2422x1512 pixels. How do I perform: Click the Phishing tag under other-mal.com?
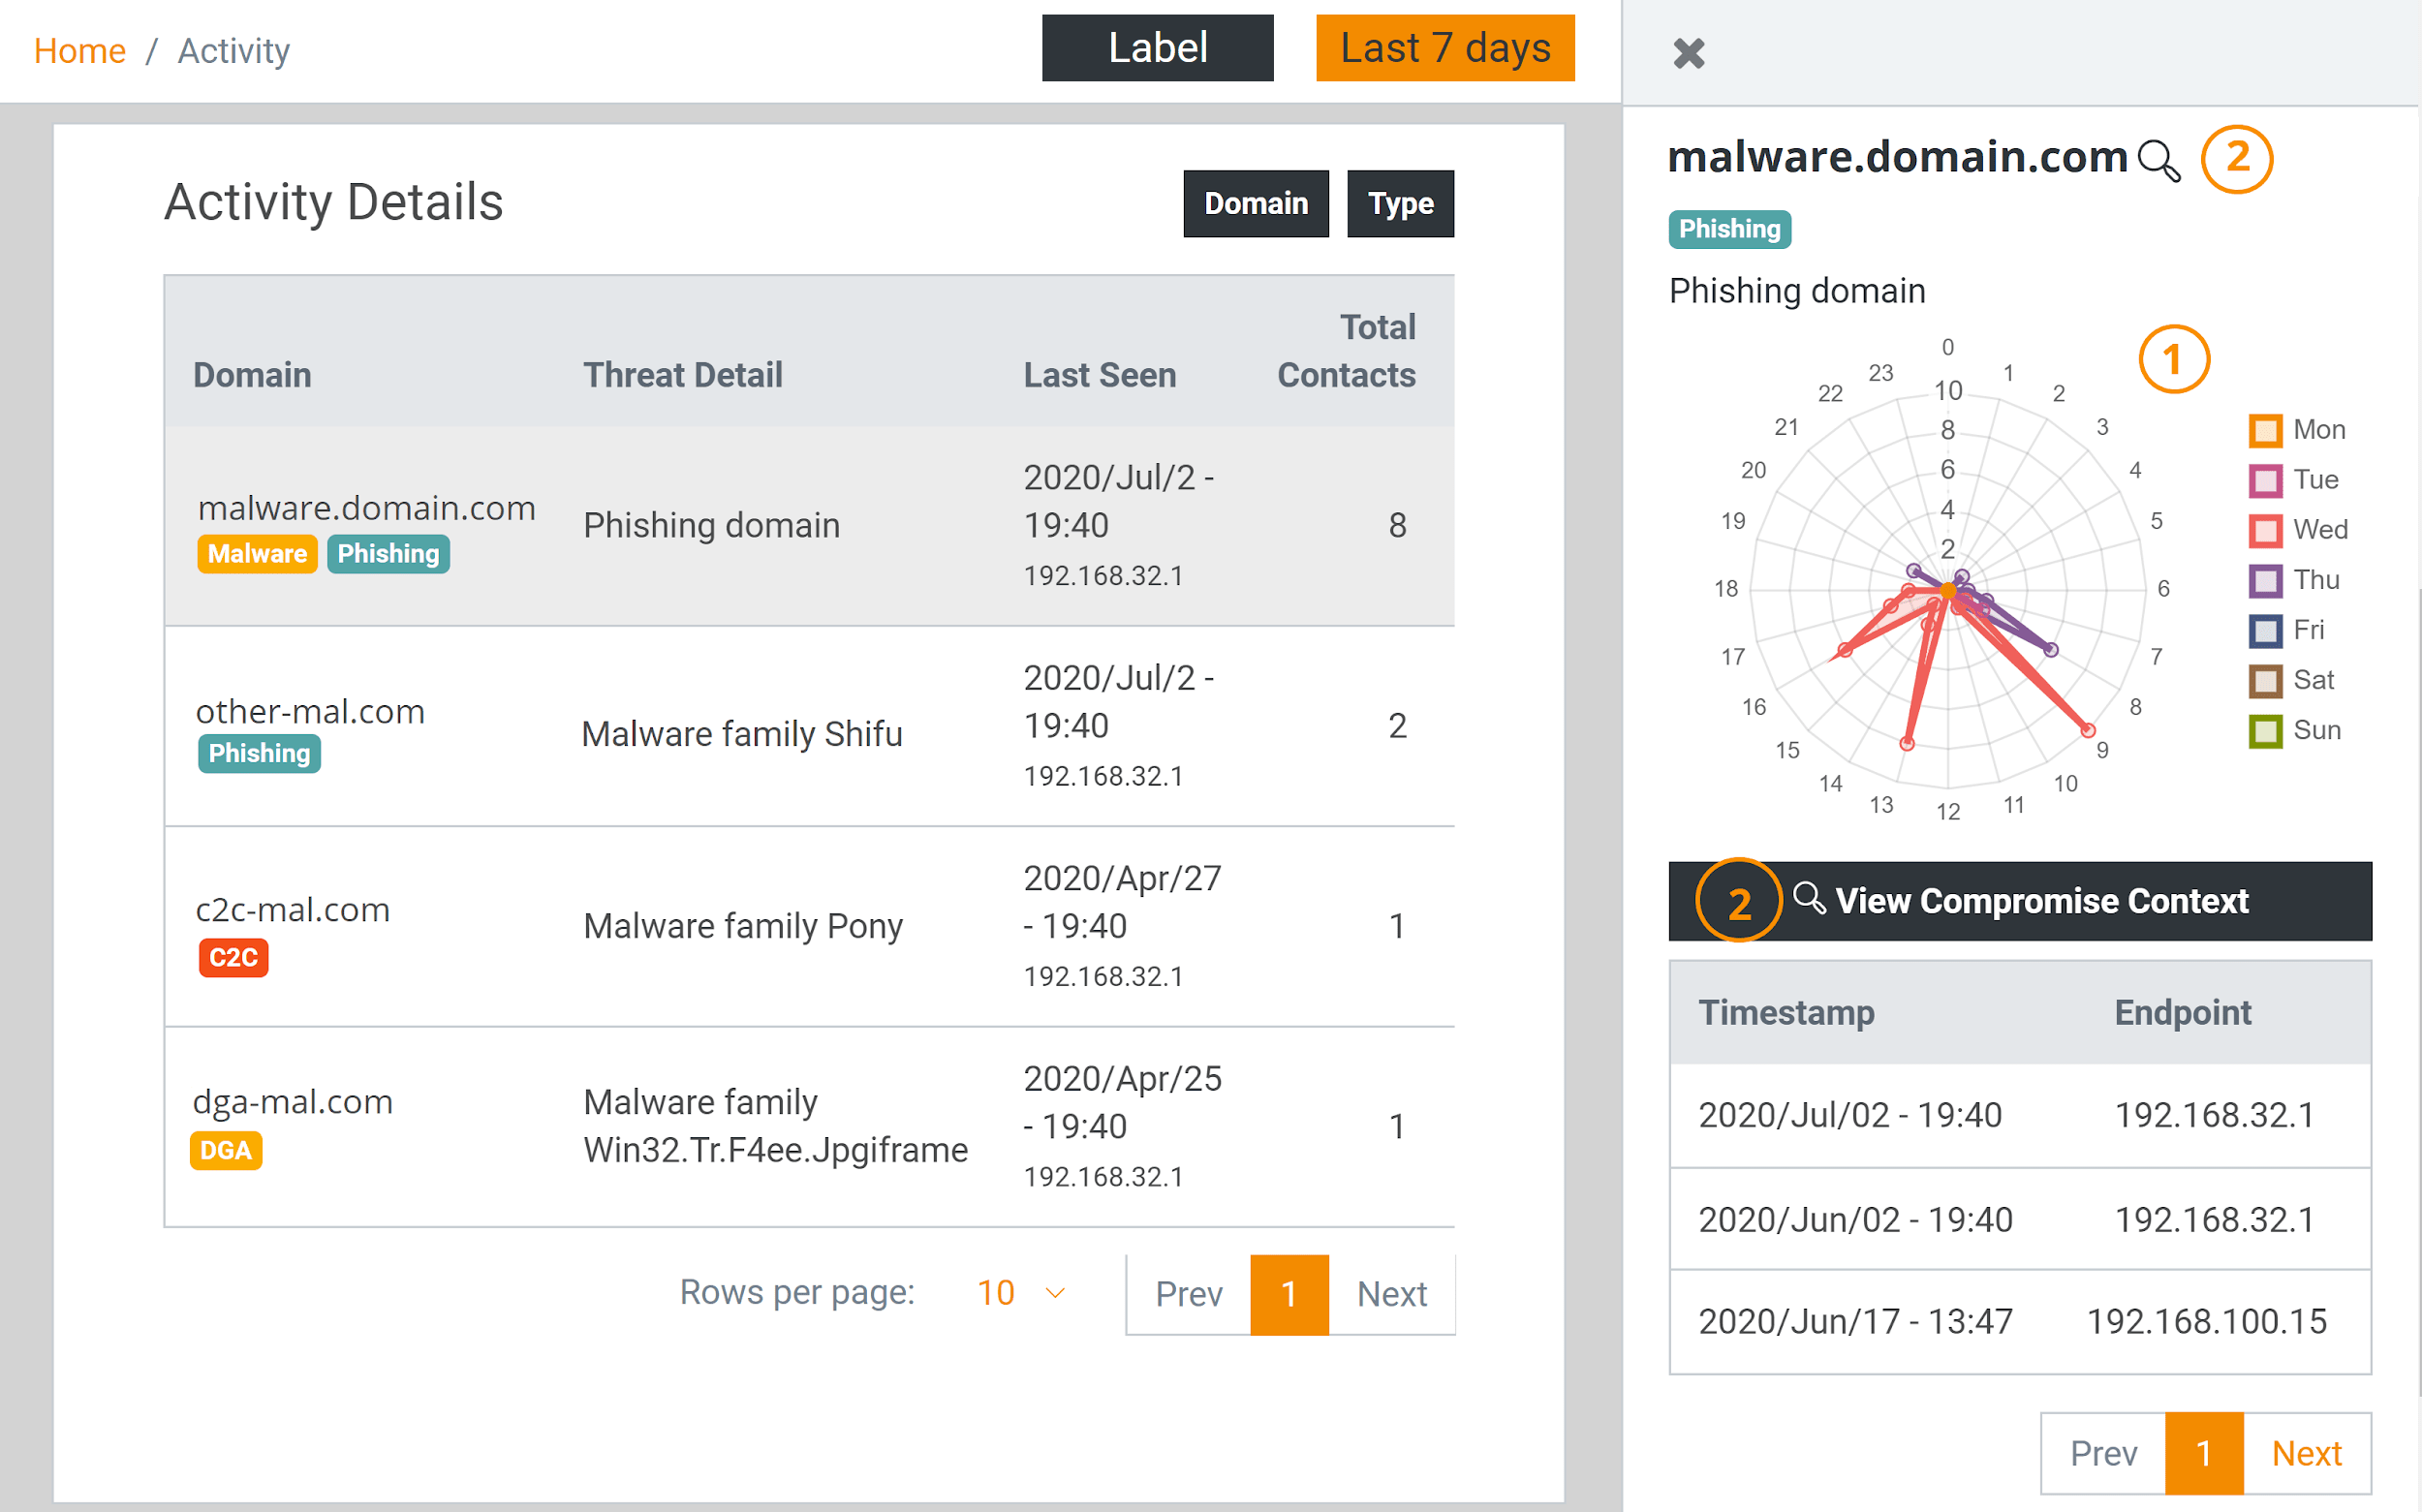pyautogui.click(x=259, y=753)
